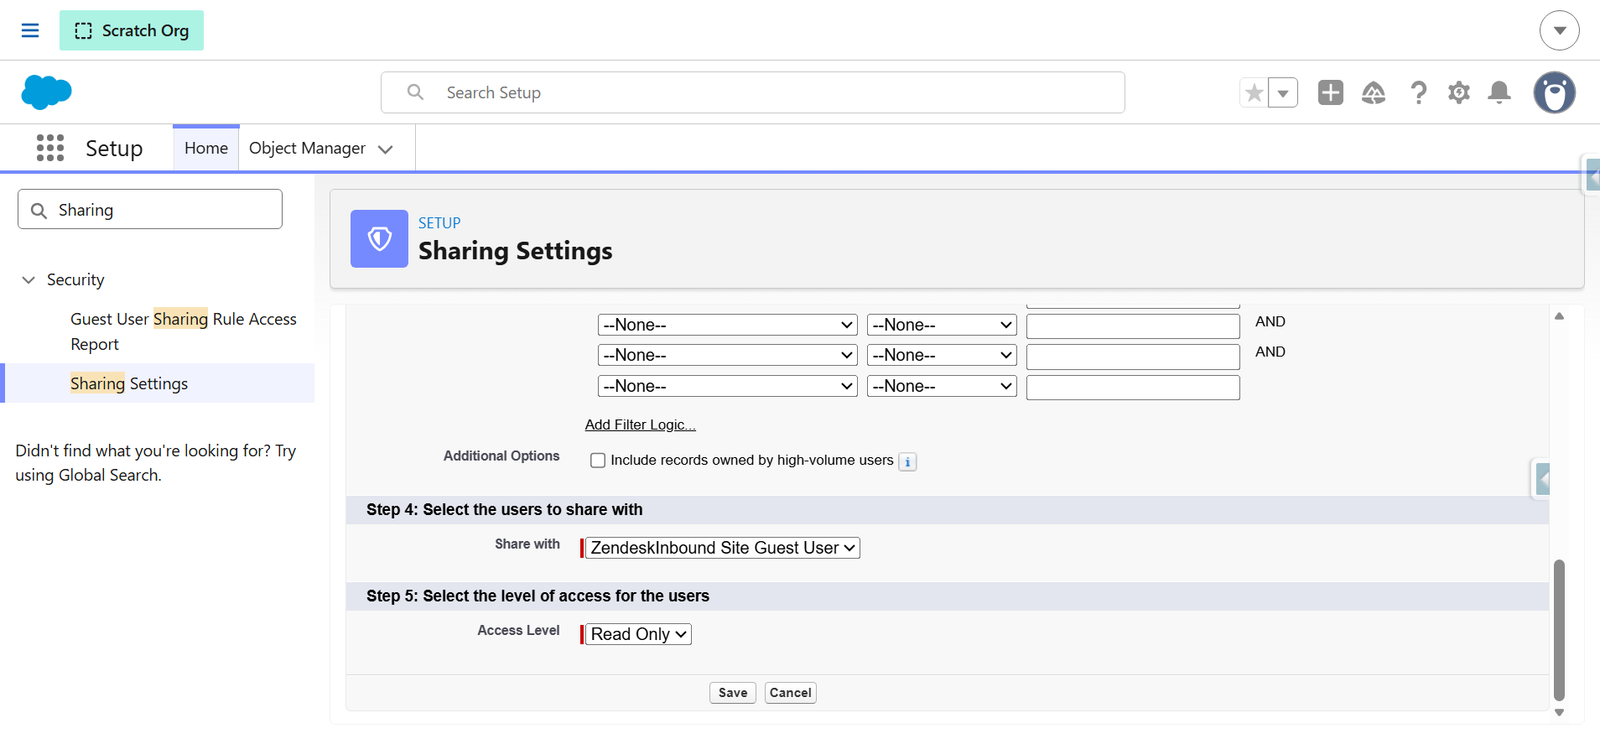Viewport: 1600px width, 740px height.
Task: Open the hamburger menu icon
Action: tap(30, 30)
